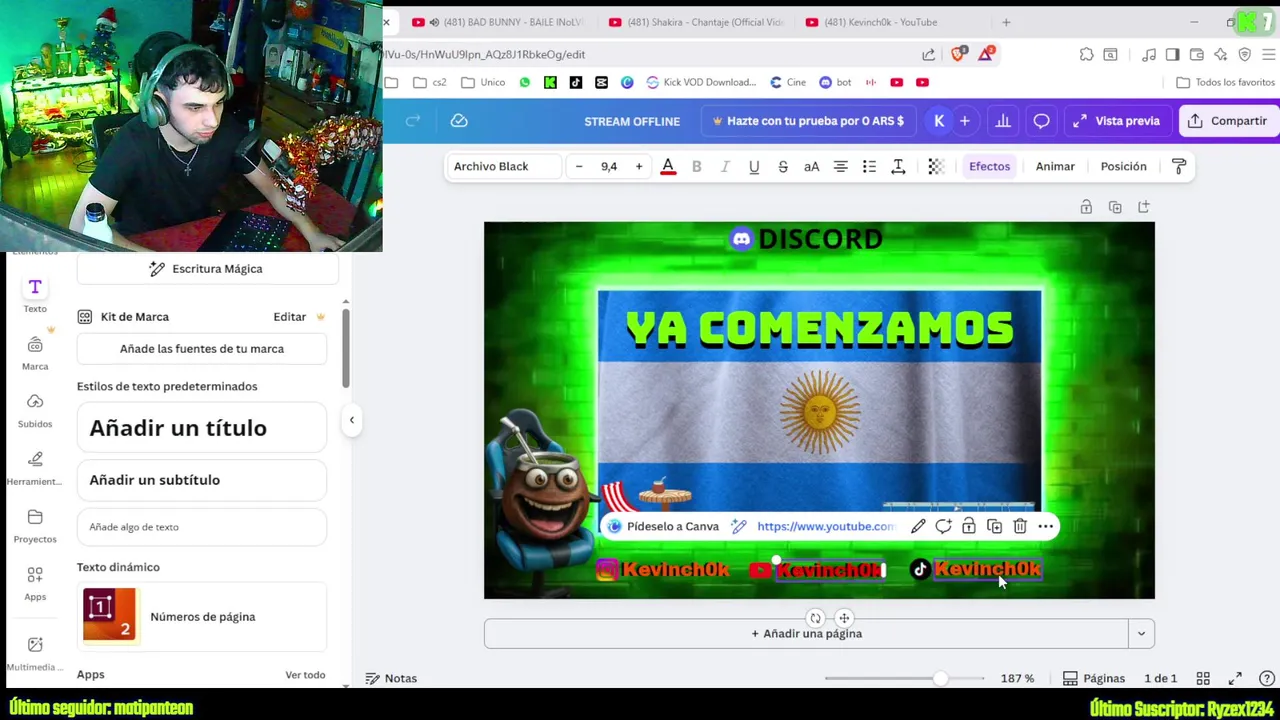Open Notas panel
This screenshot has width=1280, height=720.
click(x=391, y=678)
